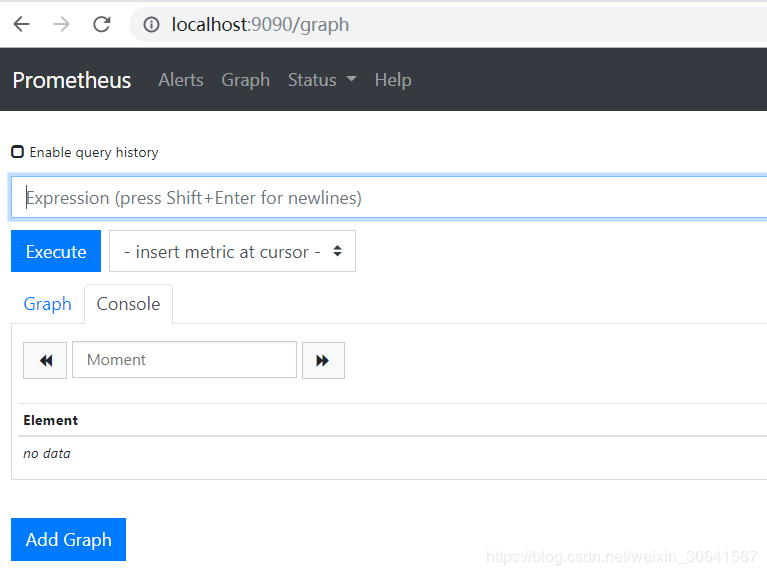Screen dimensions: 767x575
Task: Click the browser address bar URL
Action: click(x=260, y=24)
